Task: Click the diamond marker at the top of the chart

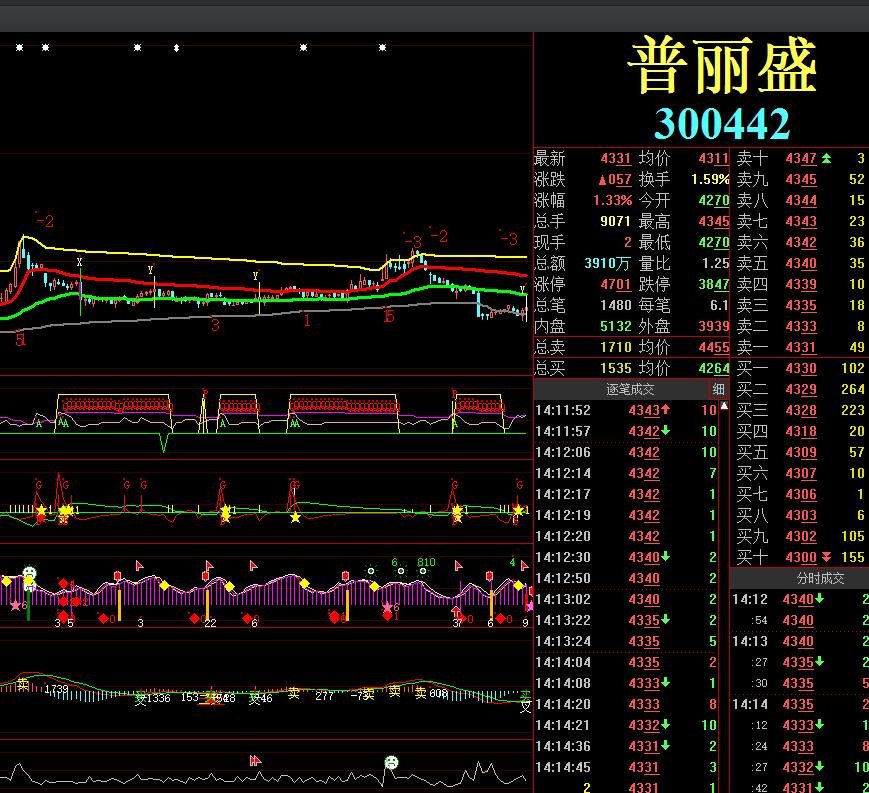Action: (x=176, y=48)
